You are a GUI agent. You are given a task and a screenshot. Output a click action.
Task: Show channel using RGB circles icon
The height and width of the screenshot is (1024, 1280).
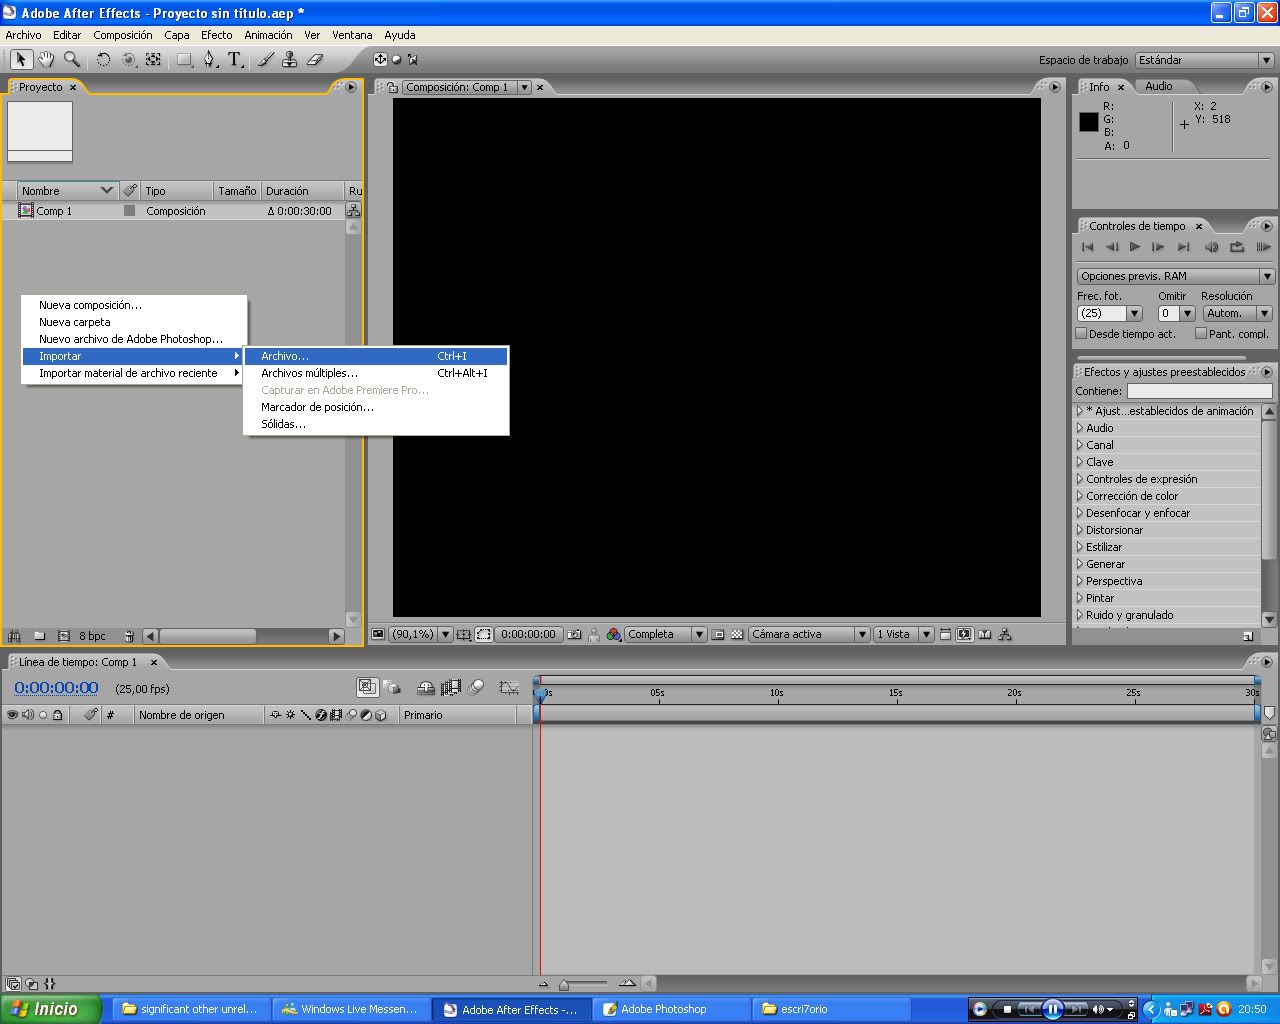point(613,634)
